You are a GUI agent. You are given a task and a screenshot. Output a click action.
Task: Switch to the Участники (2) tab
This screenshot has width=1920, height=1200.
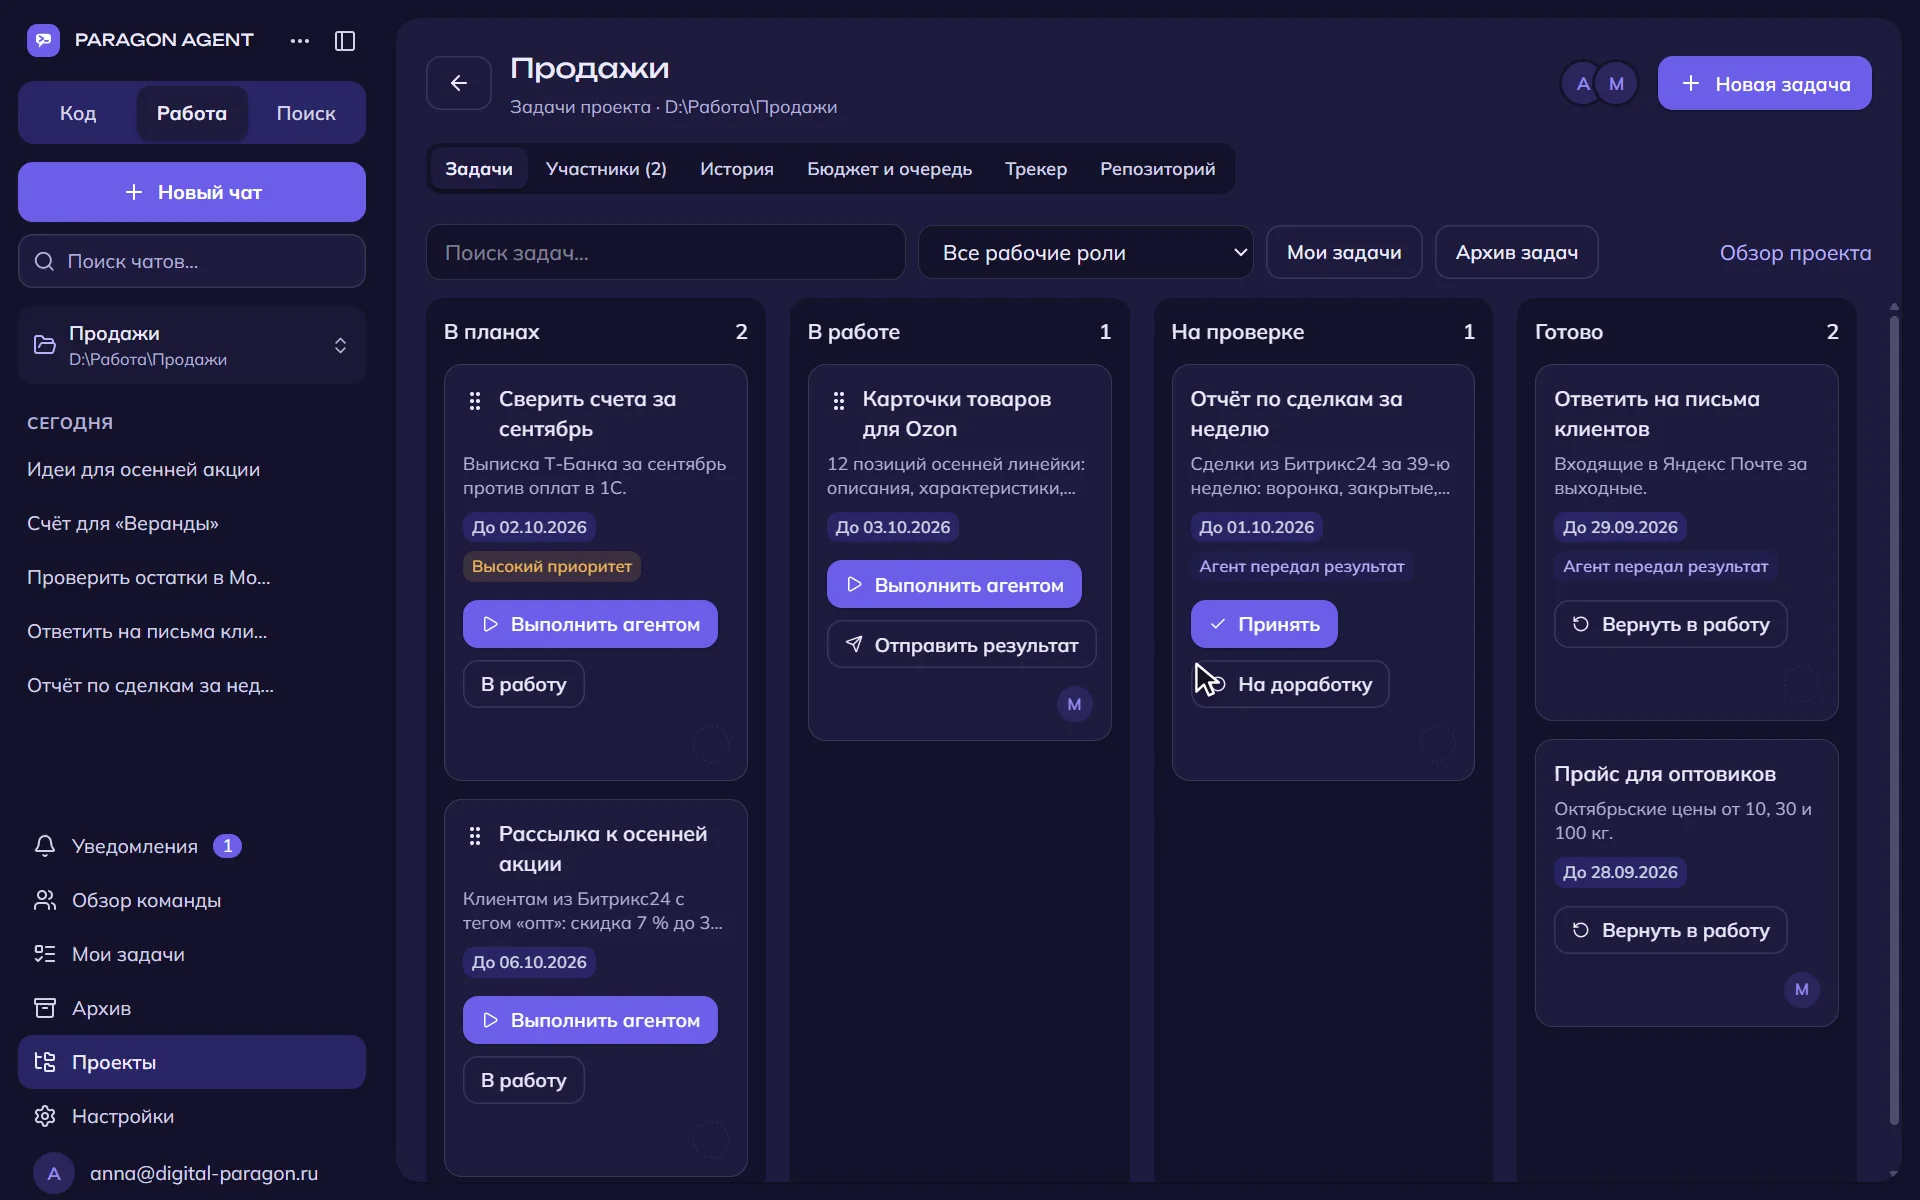(x=606, y=169)
